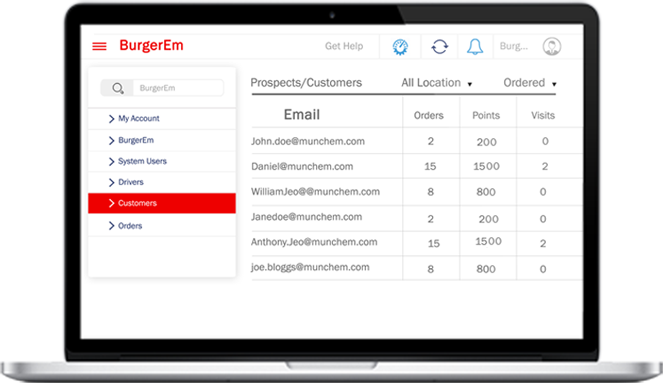The width and height of the screenshot is (663, 383).
Task: Click the John.doe@munchem.com email
Action: [308, 141]
